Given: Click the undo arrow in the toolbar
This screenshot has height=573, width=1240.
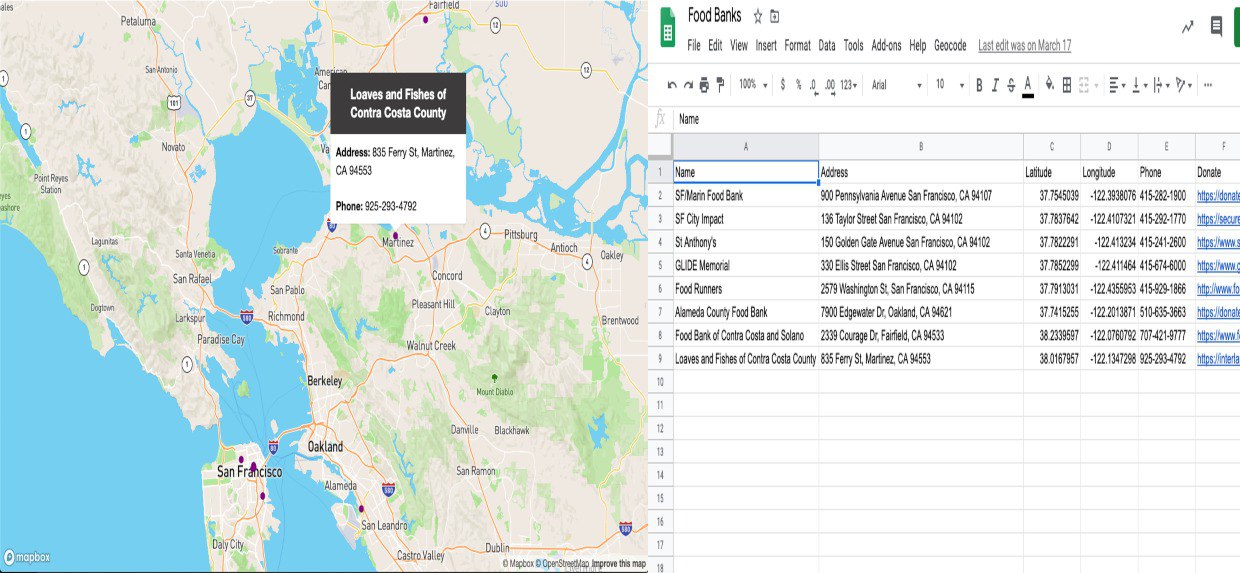Looking at the screenshot, I should [672, 85].
